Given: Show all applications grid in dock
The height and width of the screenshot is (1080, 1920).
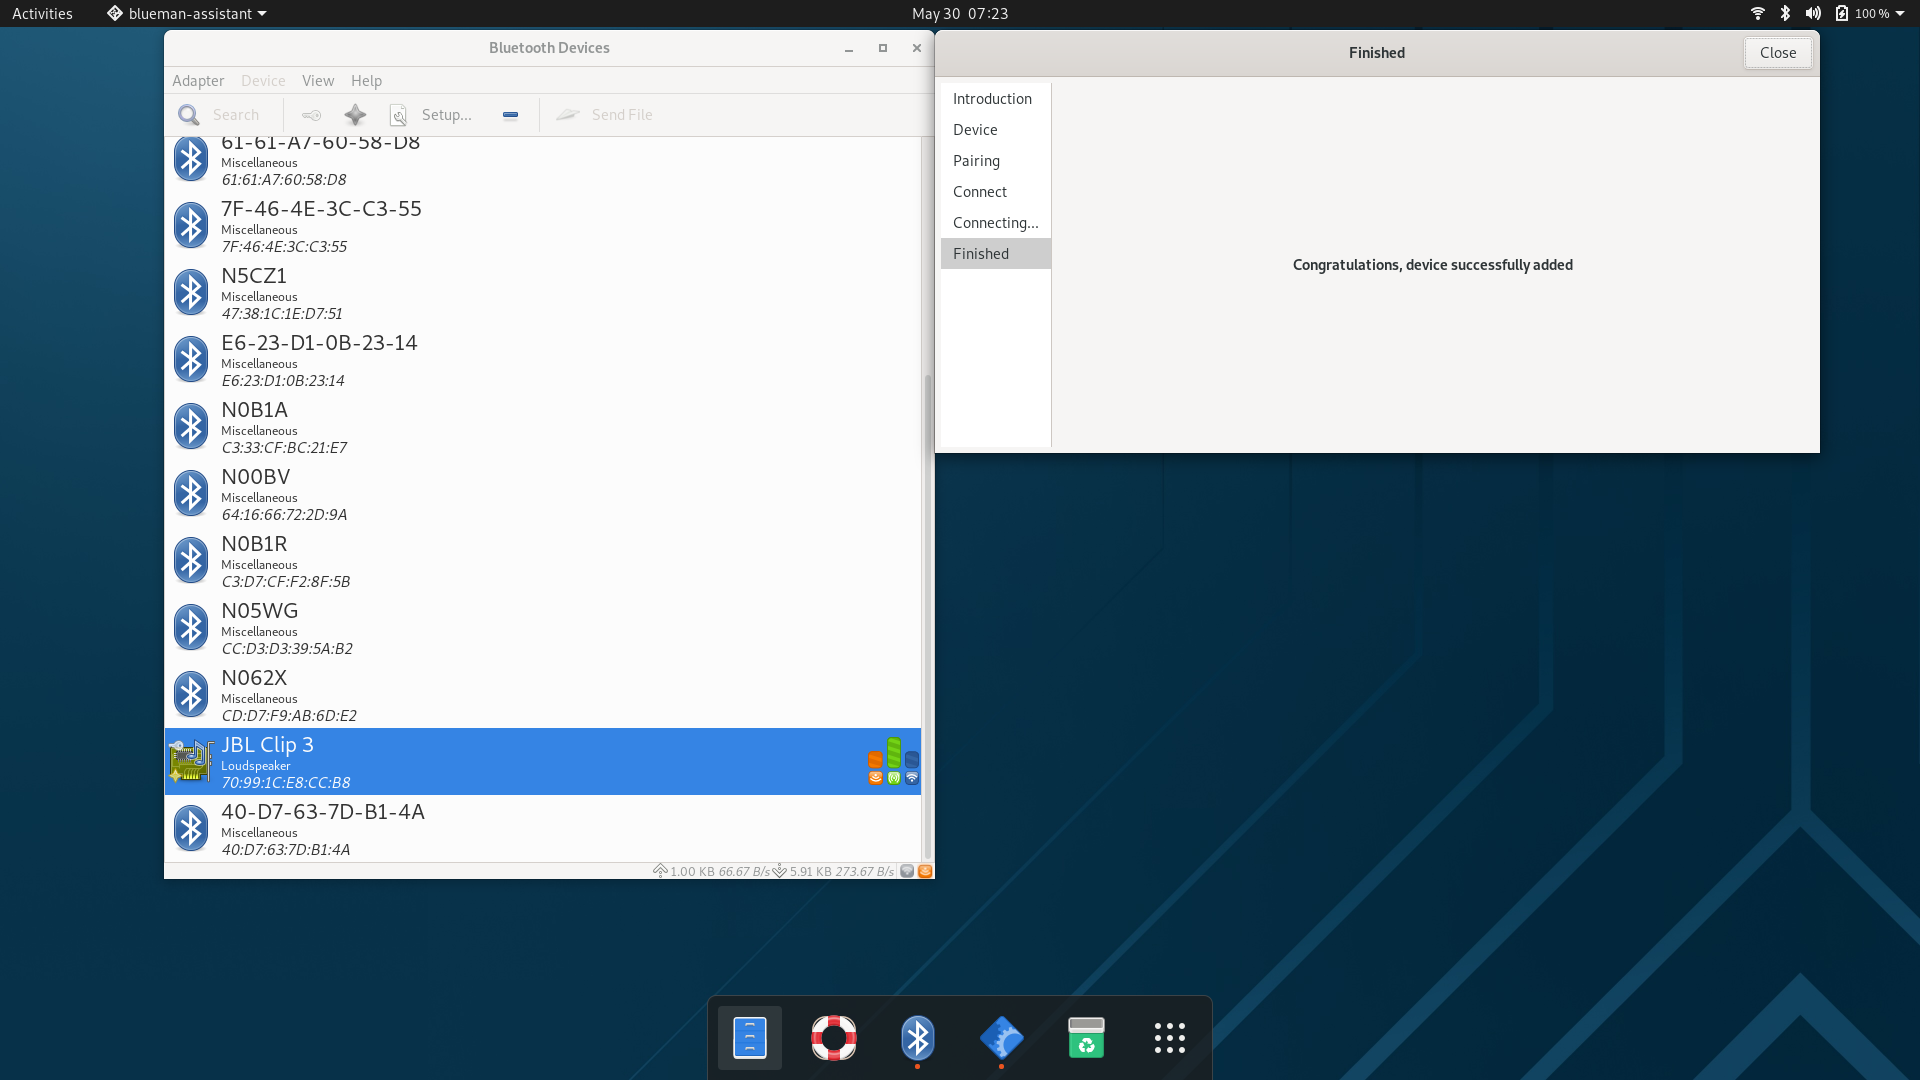Looking at the screenshot, I should point(1170,1038).
